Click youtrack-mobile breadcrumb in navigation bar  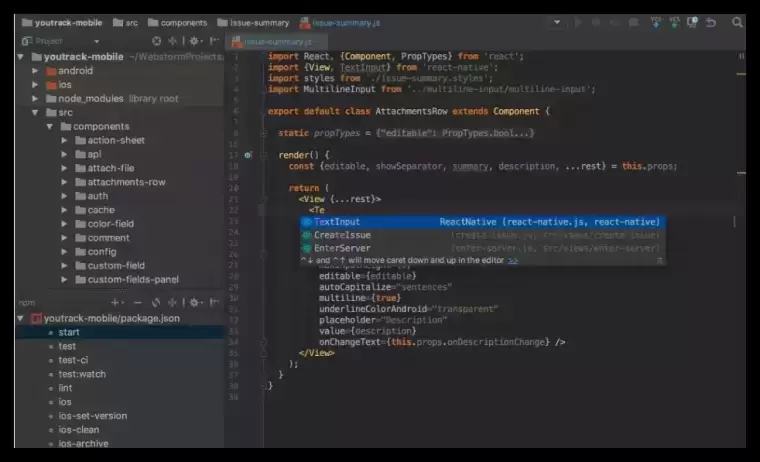click(62, 23)
